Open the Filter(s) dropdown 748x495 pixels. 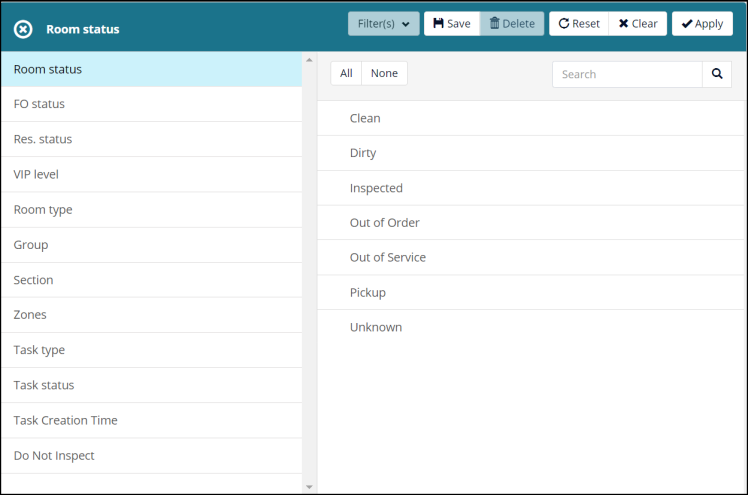pyautogui.click(x=384, y=23)
